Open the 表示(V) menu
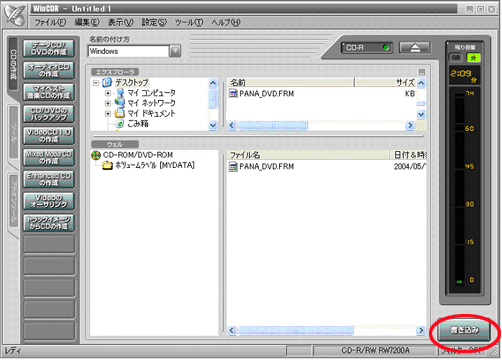Screen dimensions: 502x360 point(121,22)
